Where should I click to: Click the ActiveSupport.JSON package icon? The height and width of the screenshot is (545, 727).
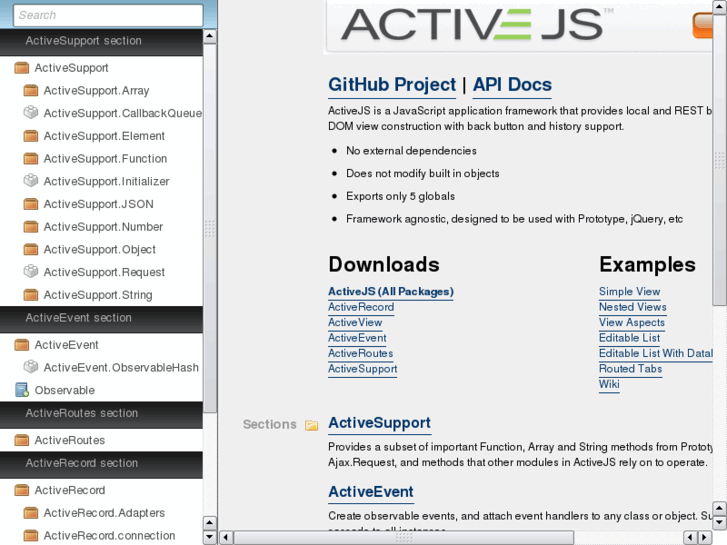click(x=31, y=204)
